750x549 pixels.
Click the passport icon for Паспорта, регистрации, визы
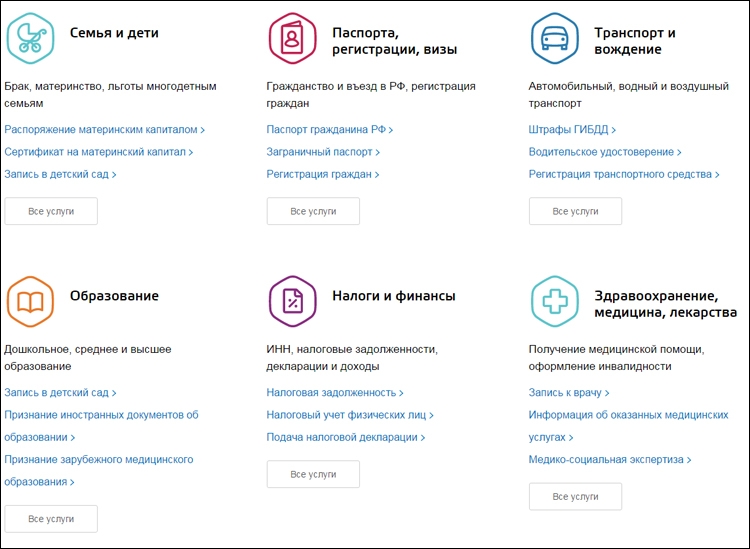pyautogui.click(x=292, y=38)
